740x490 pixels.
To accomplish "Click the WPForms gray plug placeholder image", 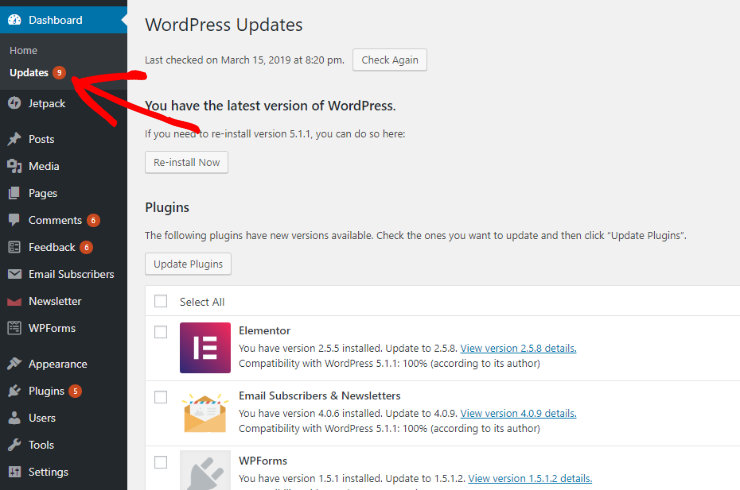I will pos(205,470).
